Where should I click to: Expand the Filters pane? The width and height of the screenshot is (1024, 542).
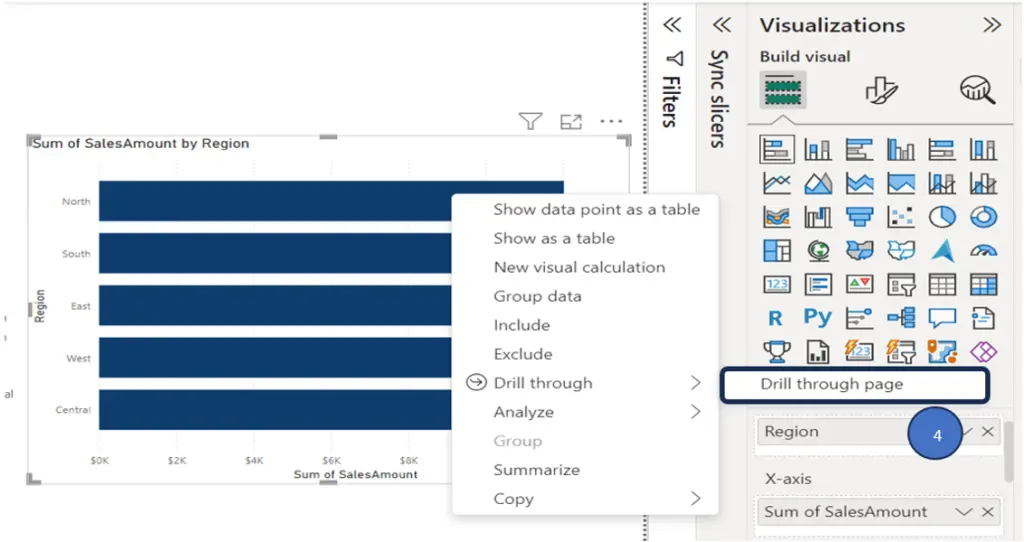coord(672,25)
